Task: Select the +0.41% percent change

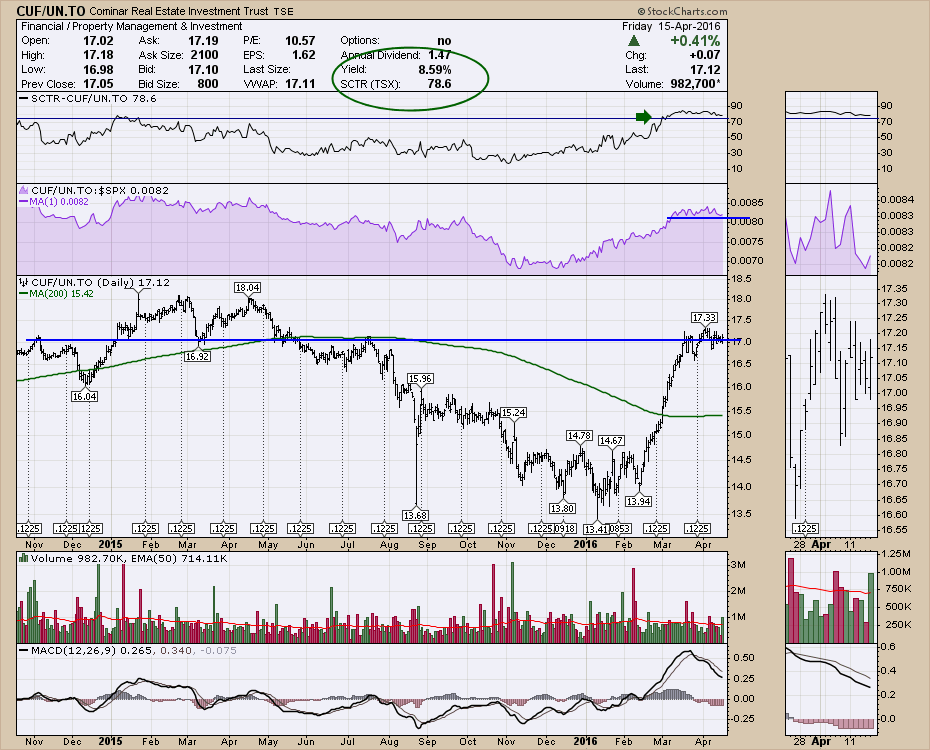Action: coord(695,40)
